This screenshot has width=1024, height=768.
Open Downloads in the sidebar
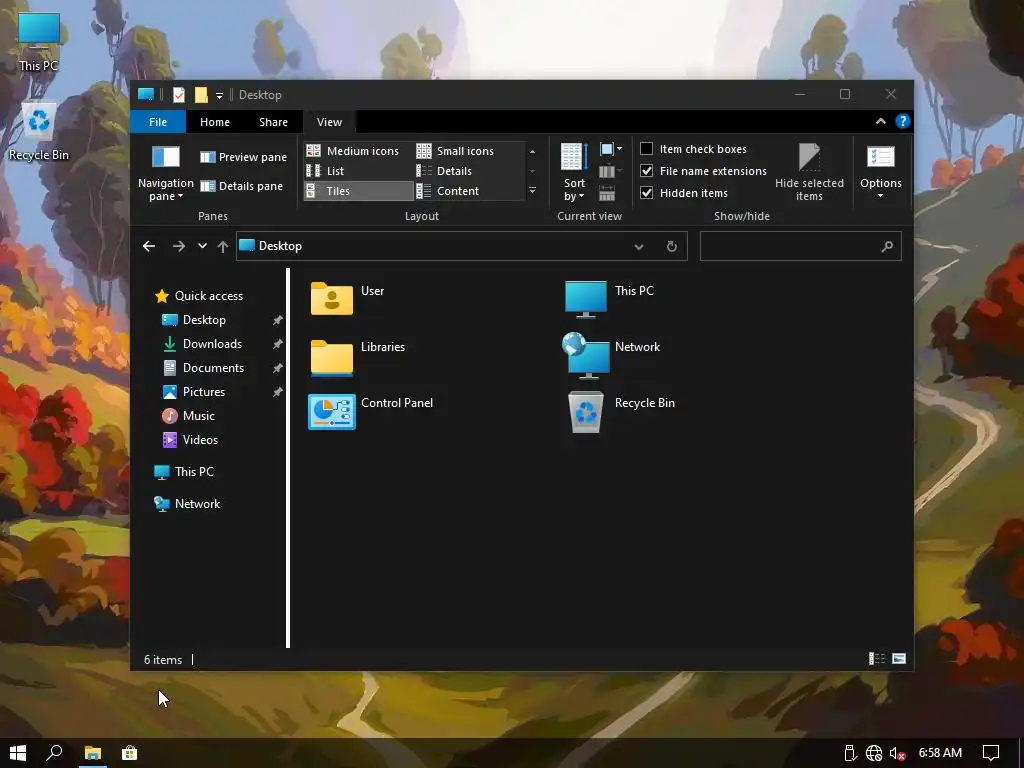(x=202, y=344)
